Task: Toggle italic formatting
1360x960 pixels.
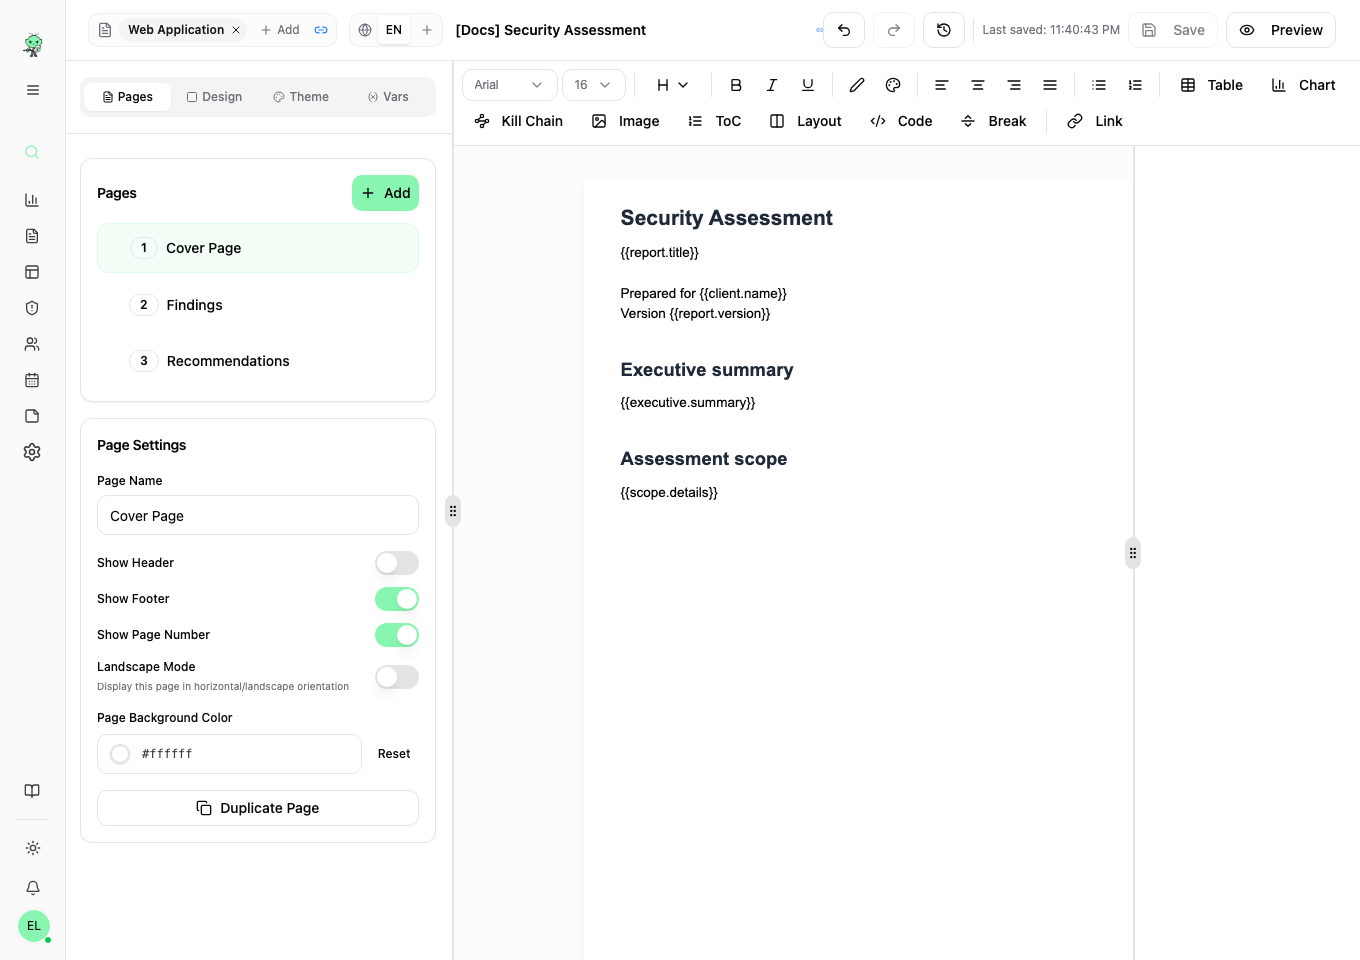Action: coord(772,85)
